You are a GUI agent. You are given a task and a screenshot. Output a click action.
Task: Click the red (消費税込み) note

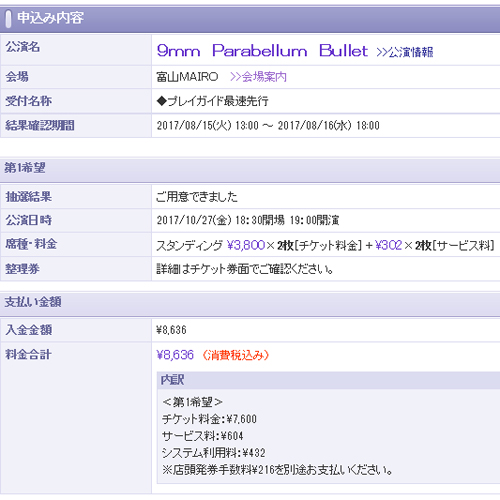tap(235, 355)
